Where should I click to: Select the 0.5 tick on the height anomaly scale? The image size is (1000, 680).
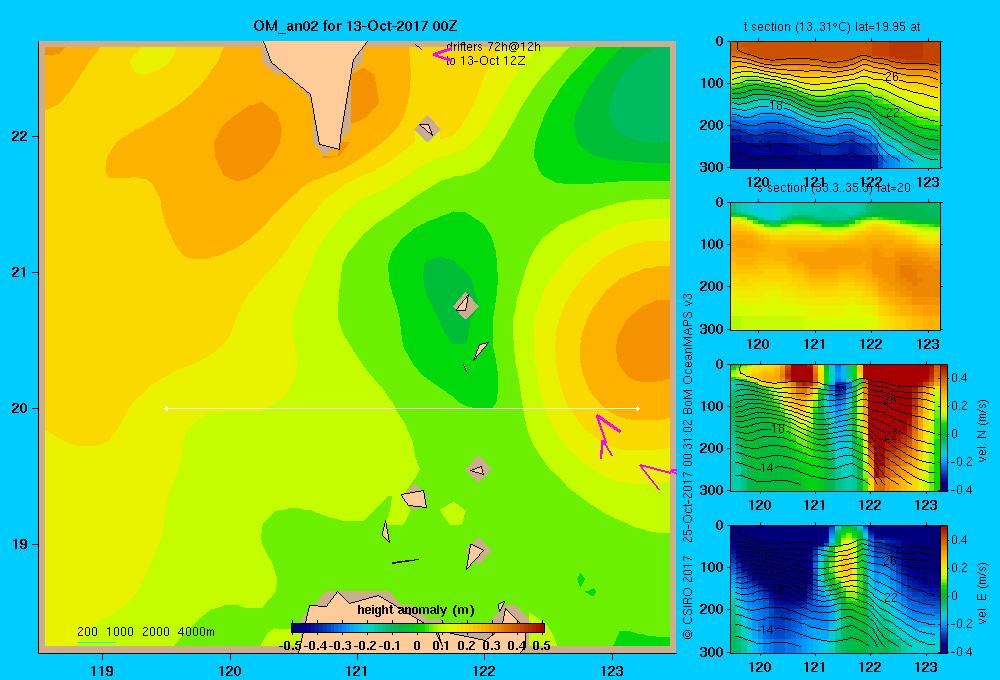tap(541, 646)
